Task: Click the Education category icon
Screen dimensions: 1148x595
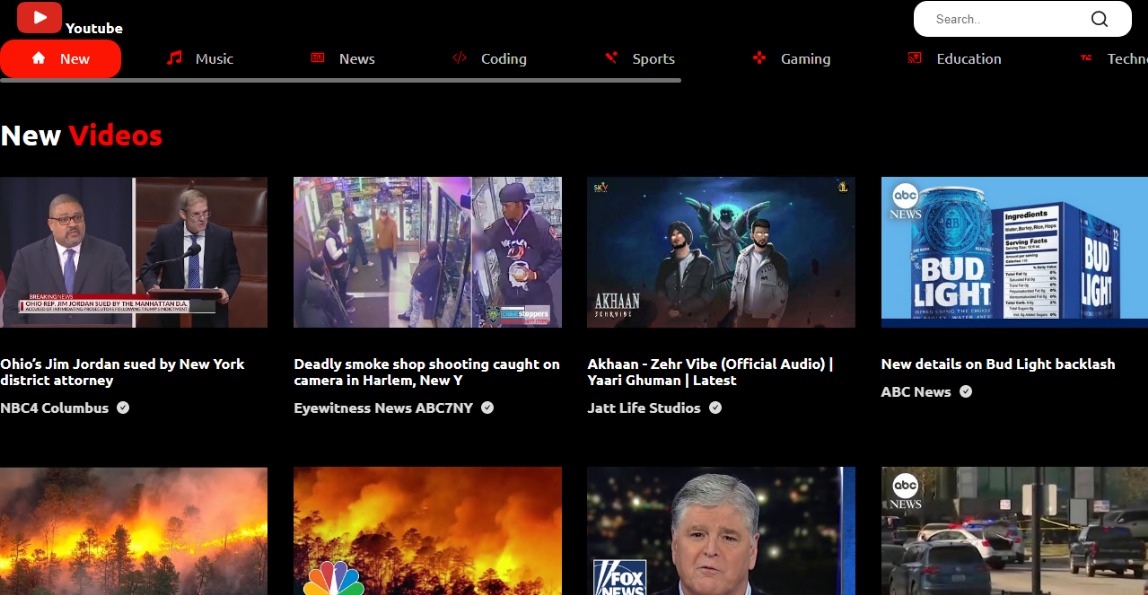Action: (x=914, y=58)
